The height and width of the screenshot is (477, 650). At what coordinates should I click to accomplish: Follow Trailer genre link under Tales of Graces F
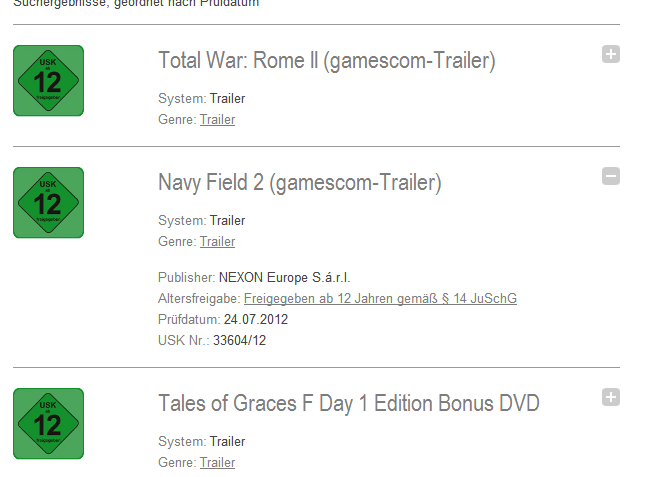[x=217, y=463]
